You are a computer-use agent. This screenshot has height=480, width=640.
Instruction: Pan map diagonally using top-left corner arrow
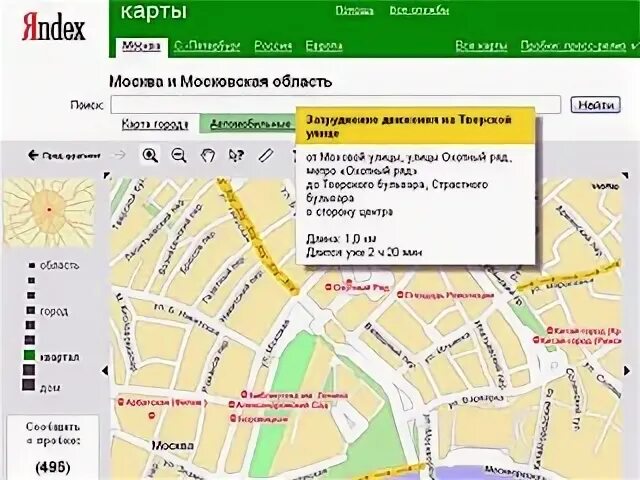click(107, 176)
